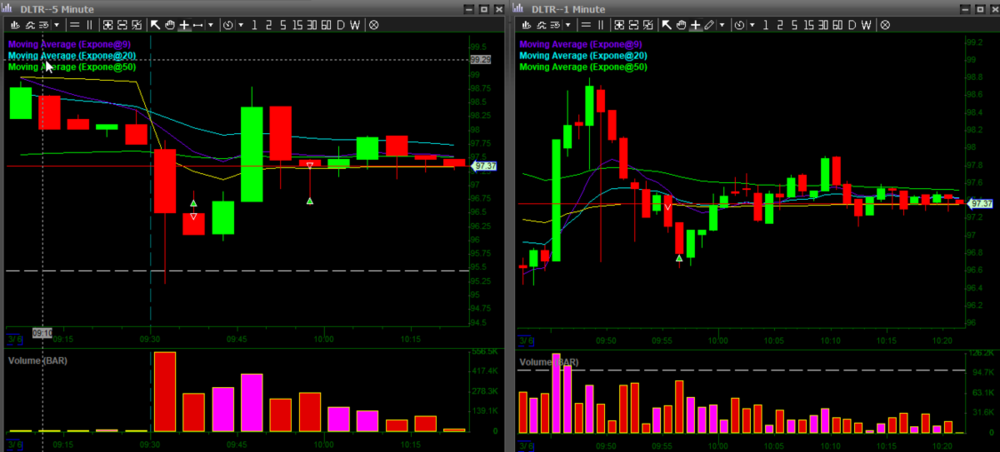Click the 97.37 price marker on 5 Minute chart axis

pyautogui.click(x=482, y=165)
